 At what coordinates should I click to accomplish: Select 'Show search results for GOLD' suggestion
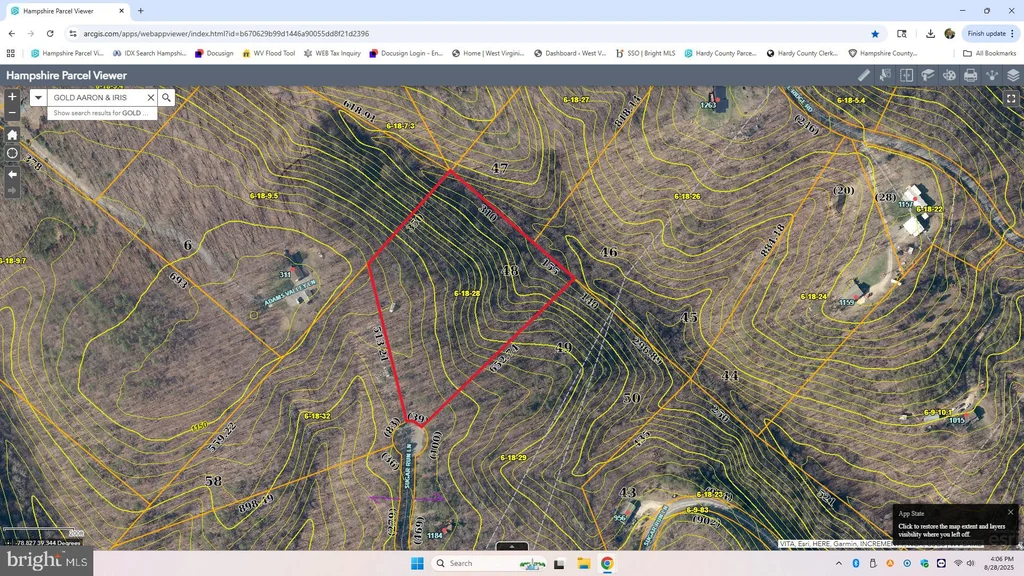102,113
